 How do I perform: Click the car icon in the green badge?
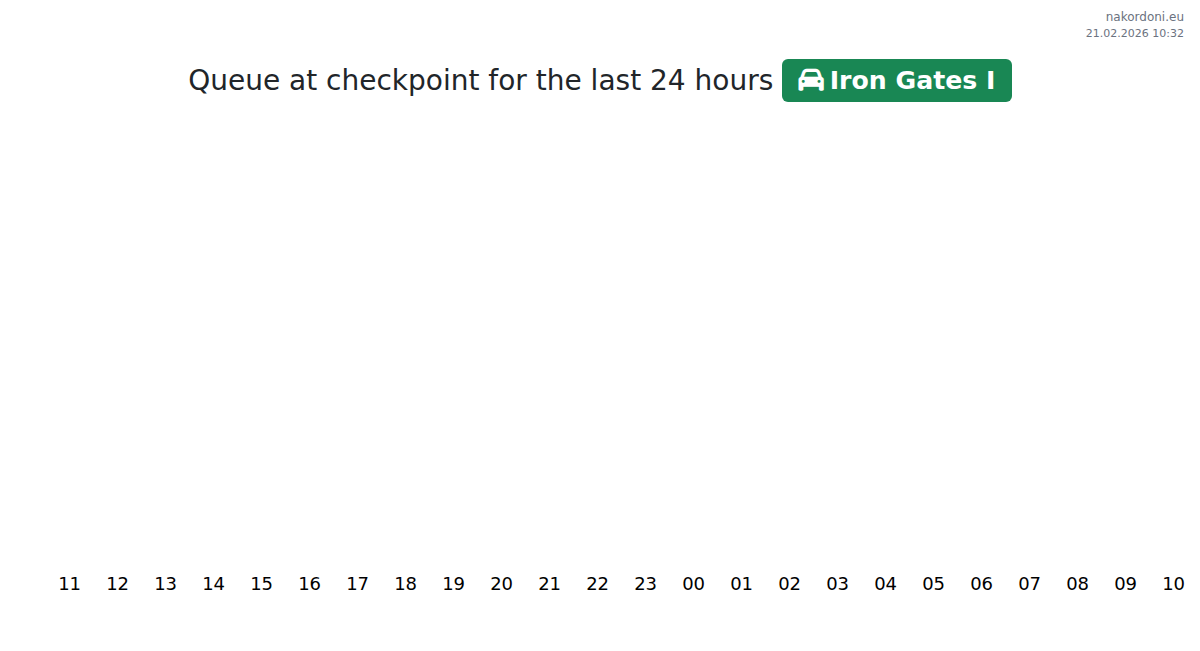[811, 81]
